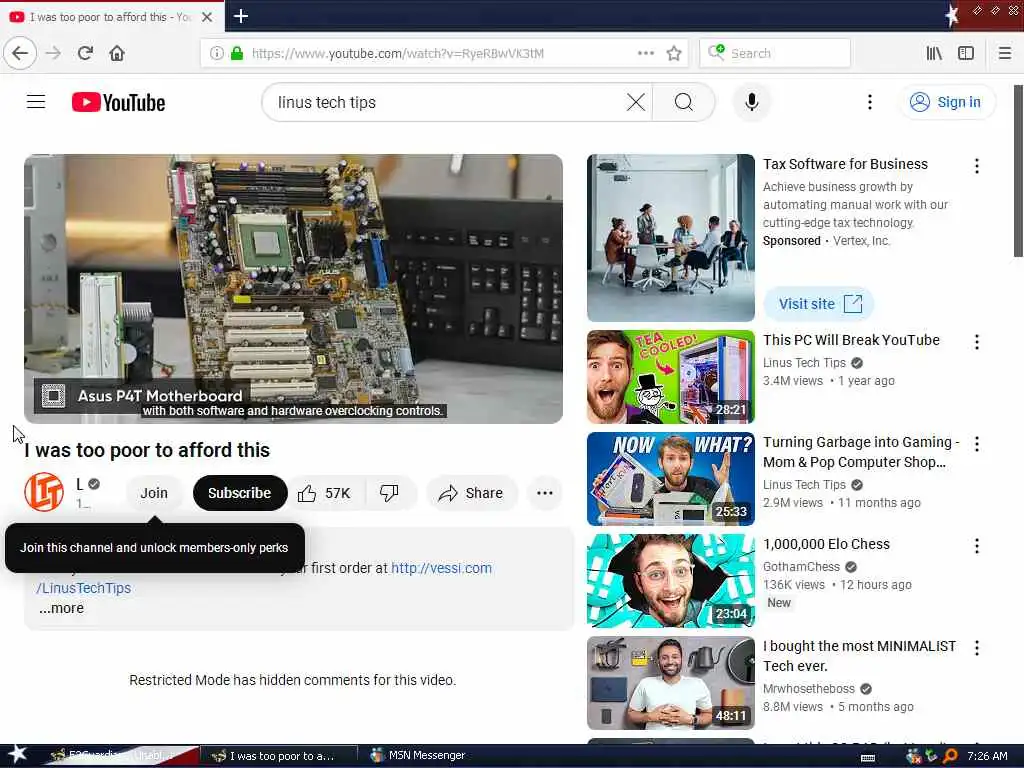This screenshot has width=1024, height=768.
Task: Open 'I bought the most MINIMALIST Tech ever' title
Action: 859,656
